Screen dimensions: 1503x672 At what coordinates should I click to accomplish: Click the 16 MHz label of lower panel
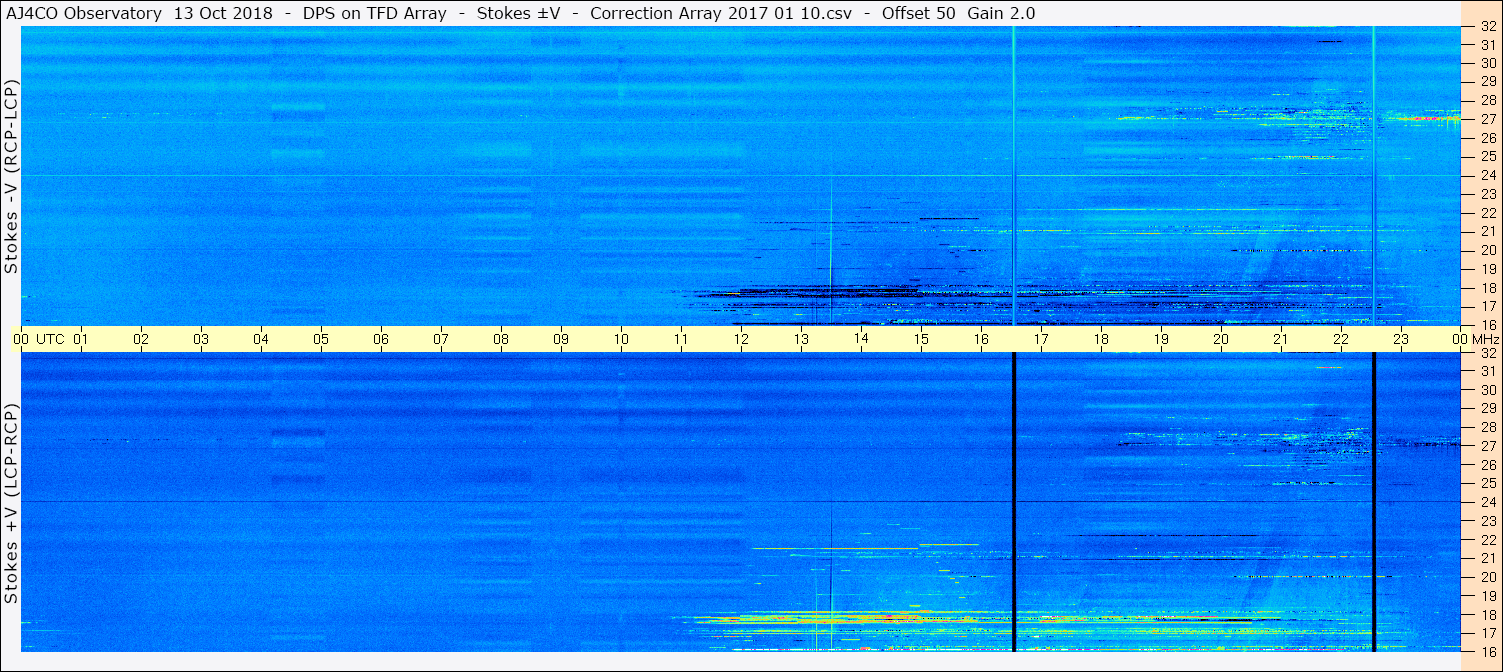click(x=1487, y=651)
